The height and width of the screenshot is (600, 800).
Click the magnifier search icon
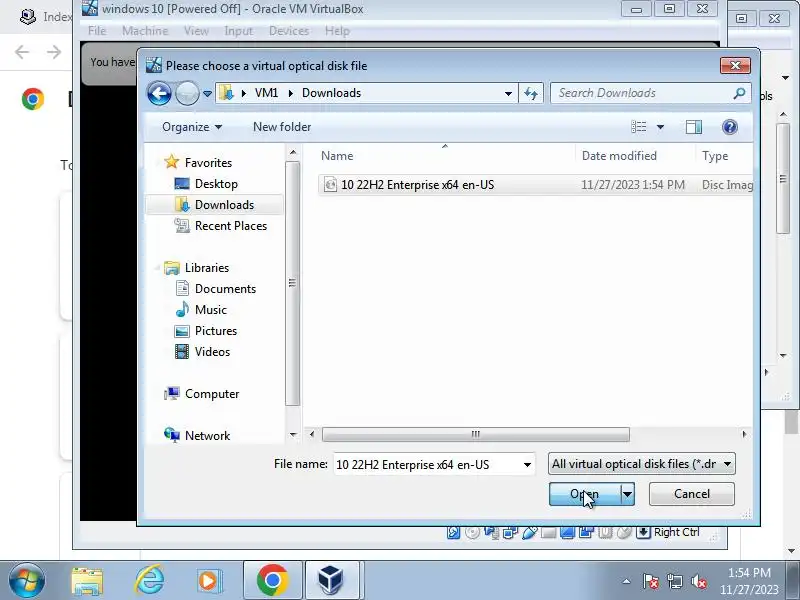pos(739,93)
